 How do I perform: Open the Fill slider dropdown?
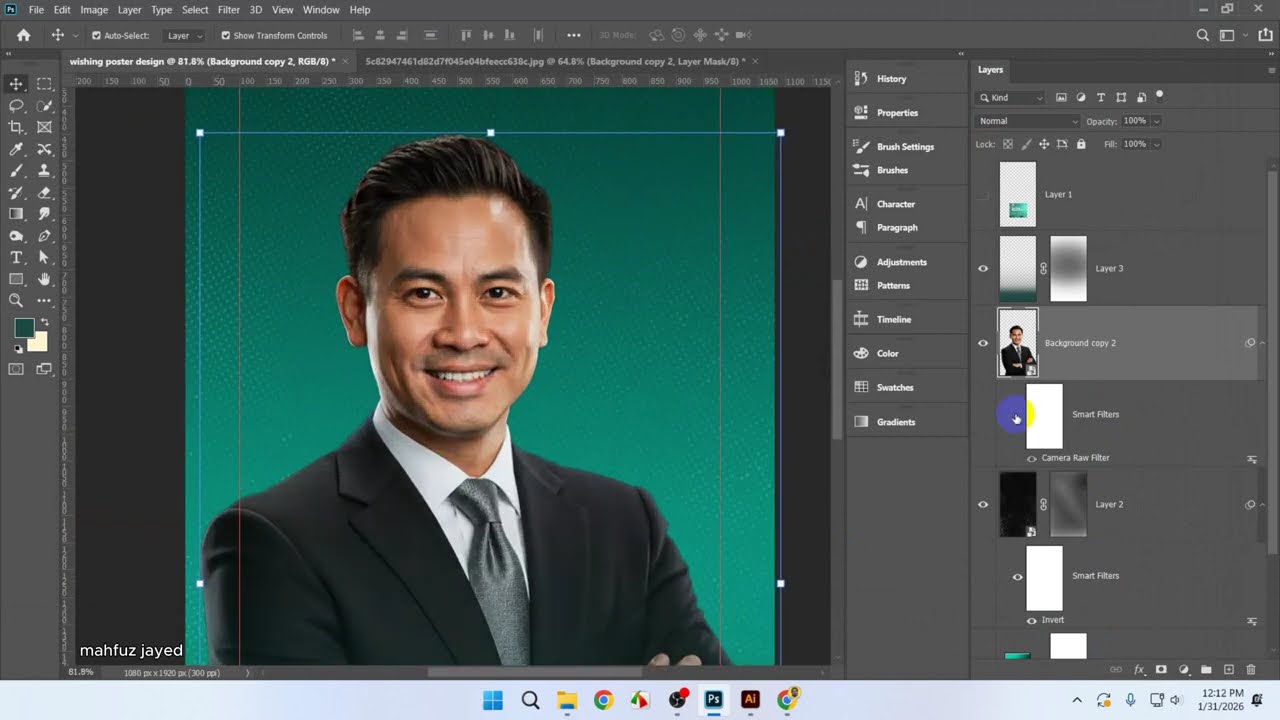click(1156, 144)
